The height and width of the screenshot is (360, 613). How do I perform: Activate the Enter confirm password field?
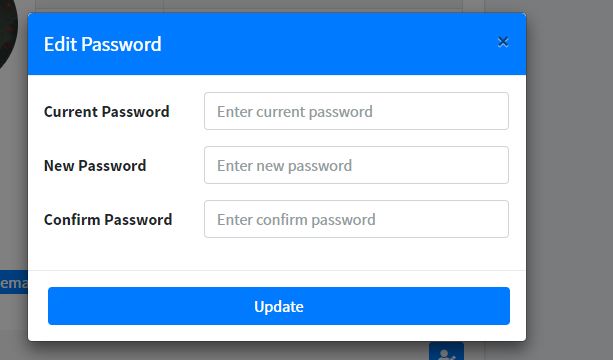356,219
